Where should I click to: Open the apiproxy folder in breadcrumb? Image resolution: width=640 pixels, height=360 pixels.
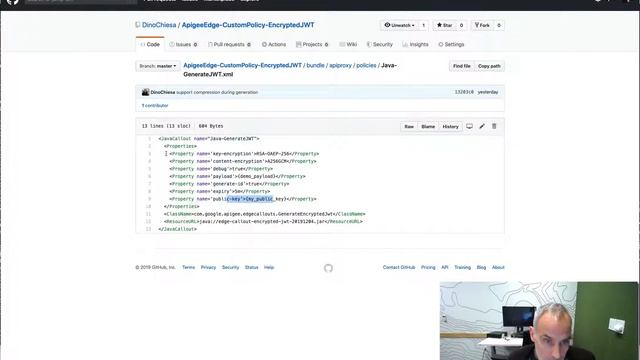tap(340, 65)
